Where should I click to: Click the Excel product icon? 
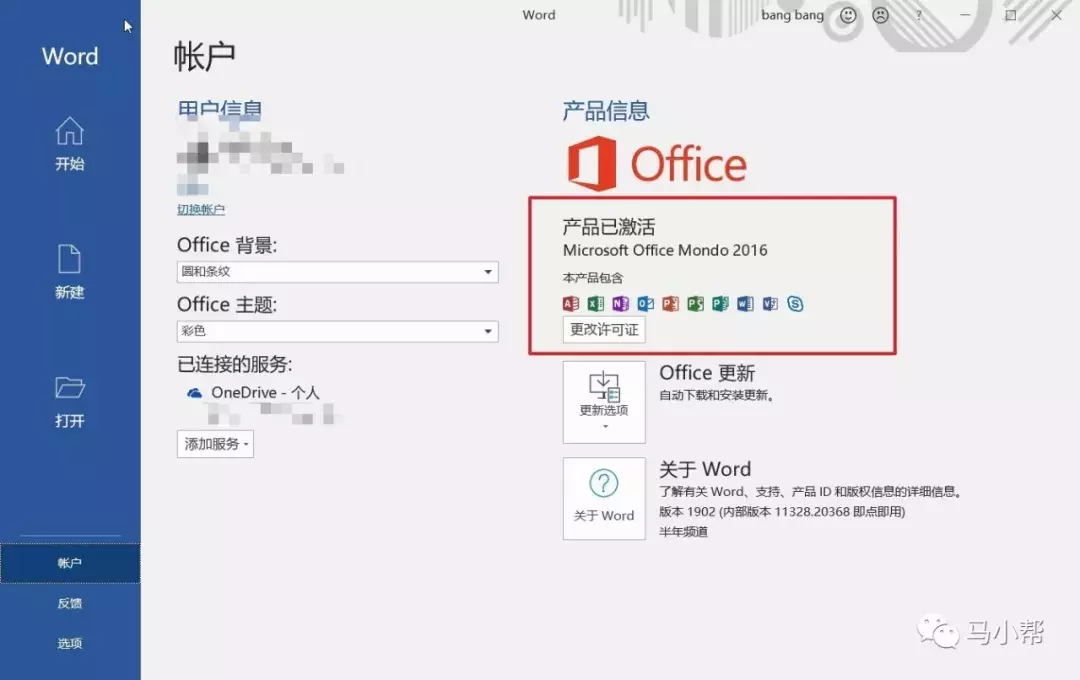(596, 303)
